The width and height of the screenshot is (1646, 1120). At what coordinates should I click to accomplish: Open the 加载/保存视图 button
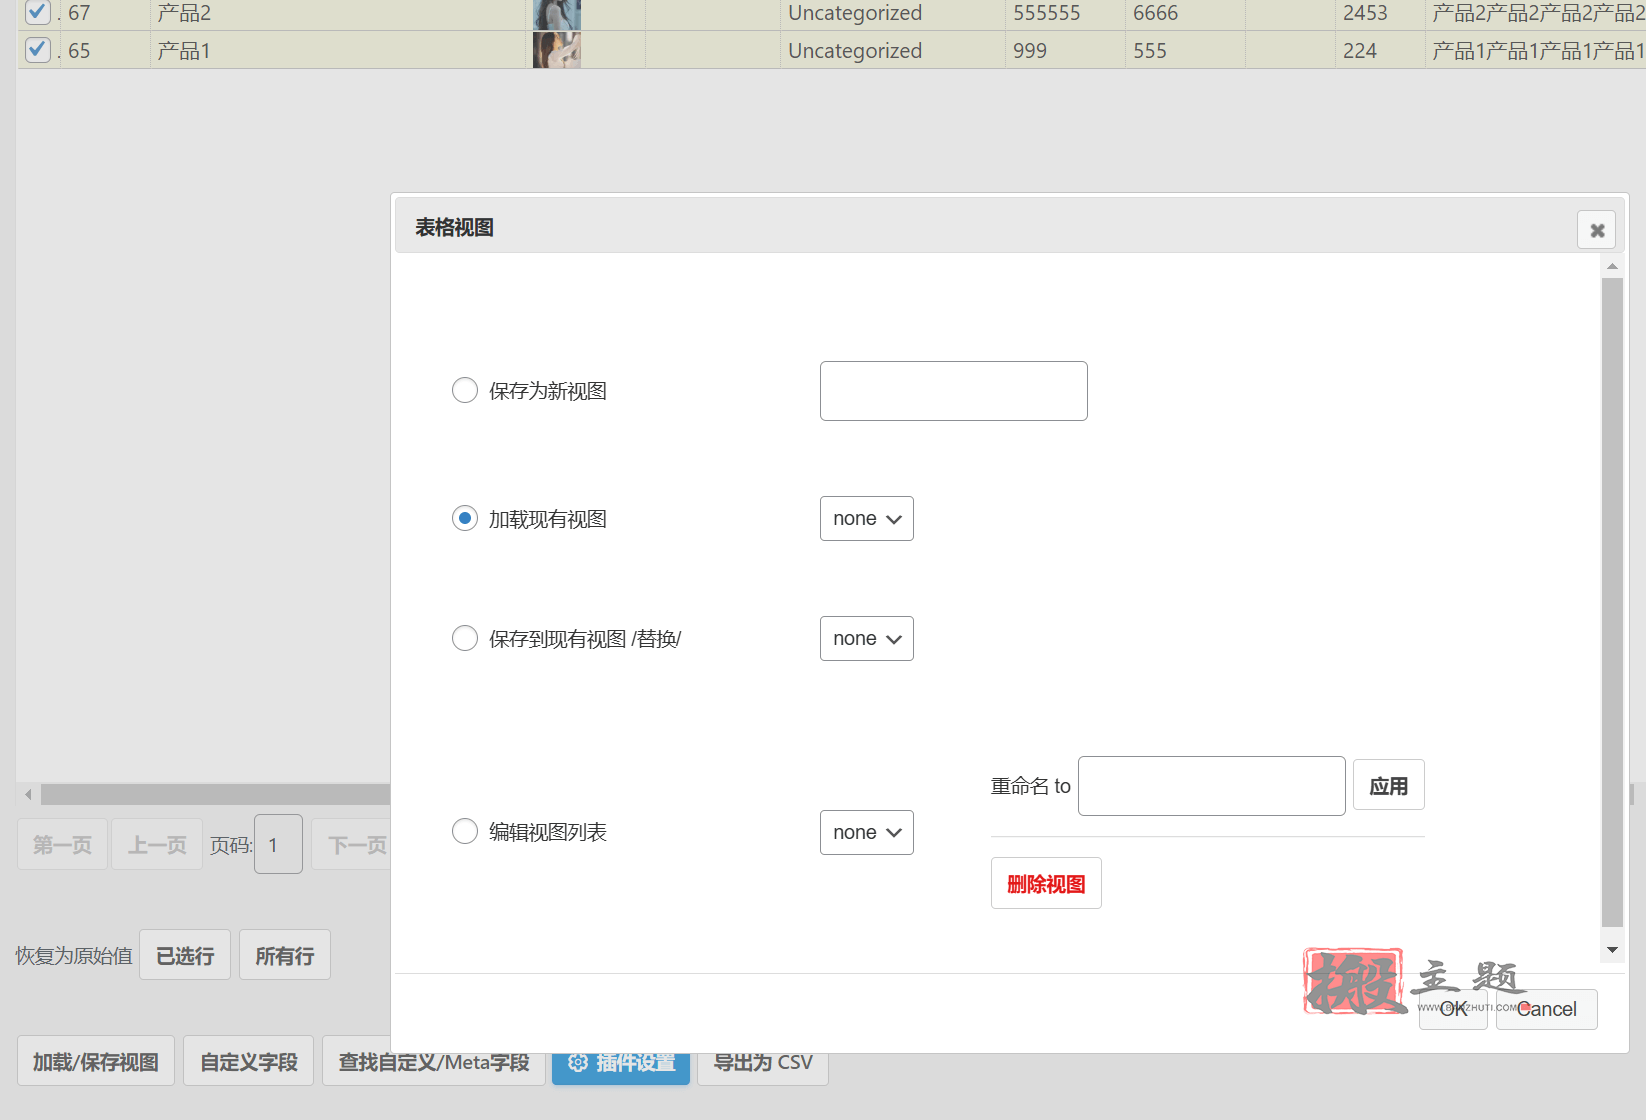click(96, 1061)
